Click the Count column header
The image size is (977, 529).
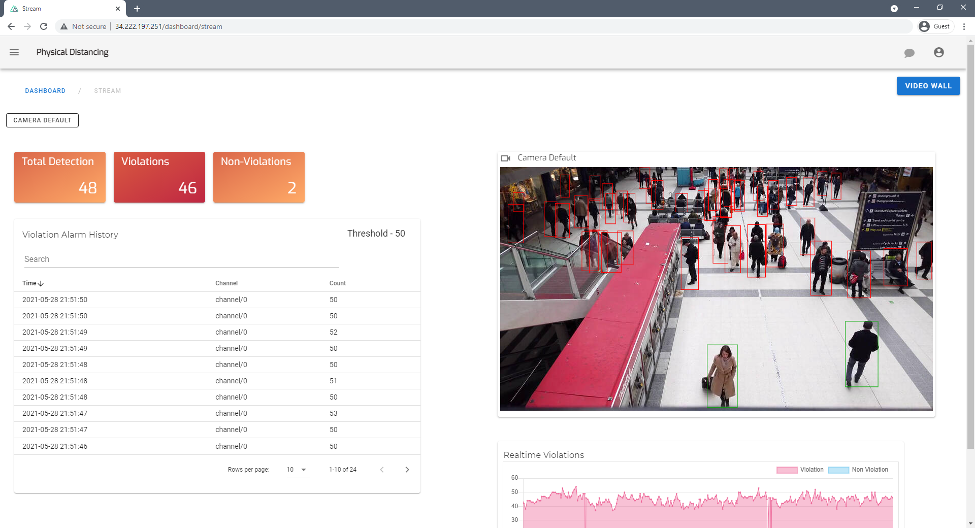tap(337, 284)
